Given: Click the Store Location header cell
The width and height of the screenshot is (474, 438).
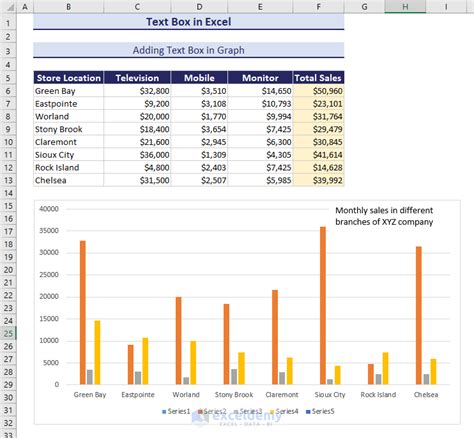Looking at the screenshot, I should point(69,78).
